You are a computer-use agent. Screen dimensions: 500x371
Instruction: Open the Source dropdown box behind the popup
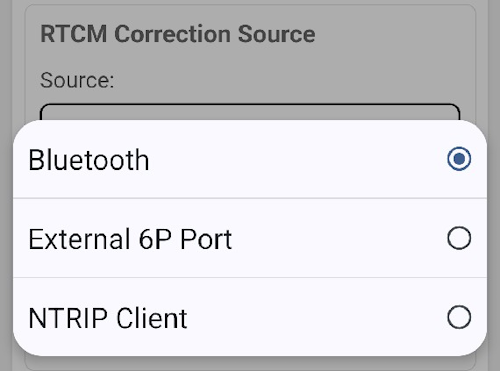[250, 112]
